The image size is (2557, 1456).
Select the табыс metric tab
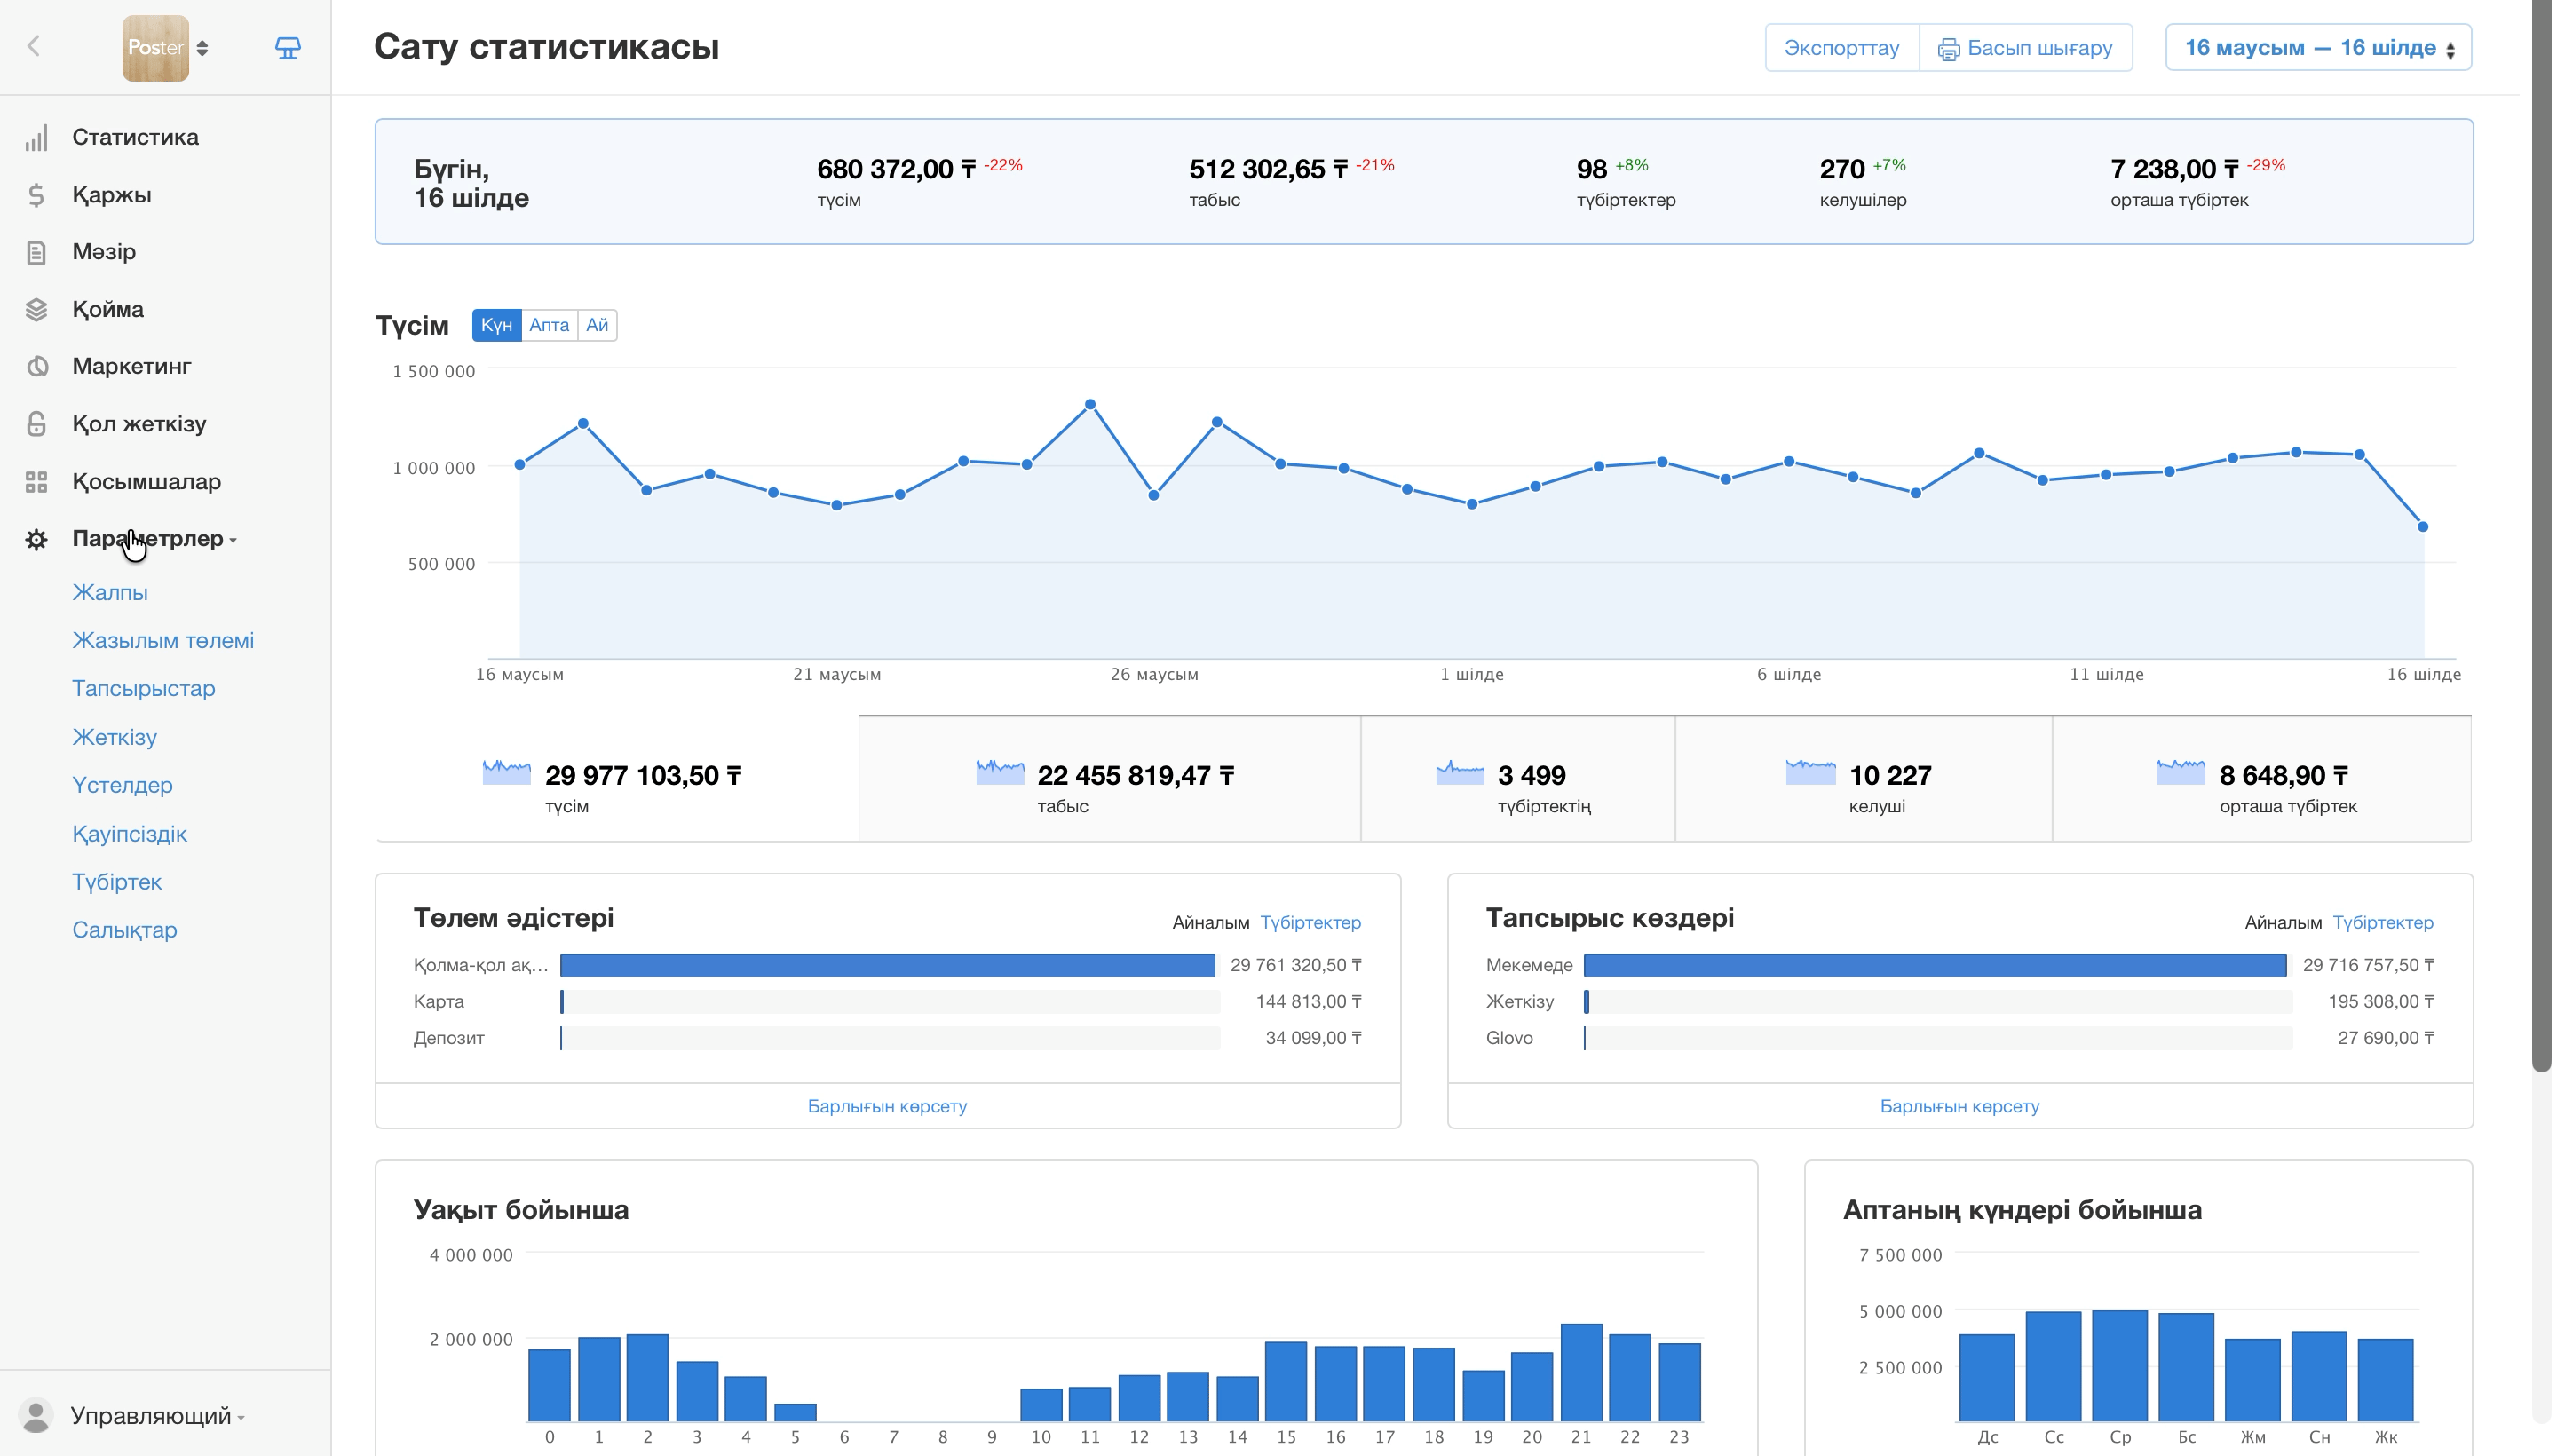1109,779
